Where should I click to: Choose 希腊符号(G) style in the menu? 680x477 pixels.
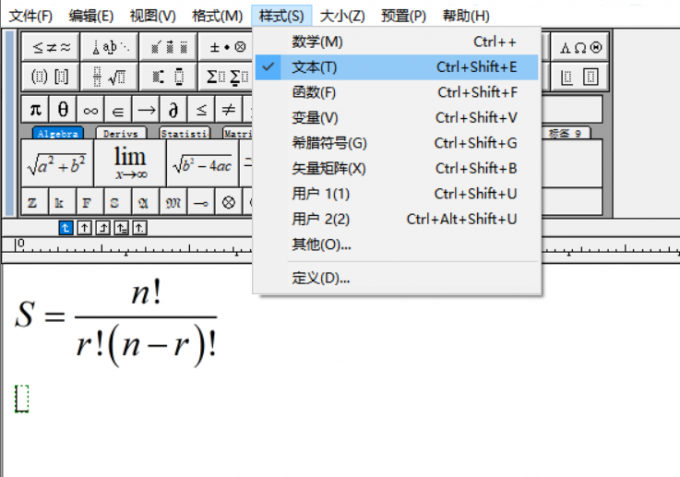point(329,143)
